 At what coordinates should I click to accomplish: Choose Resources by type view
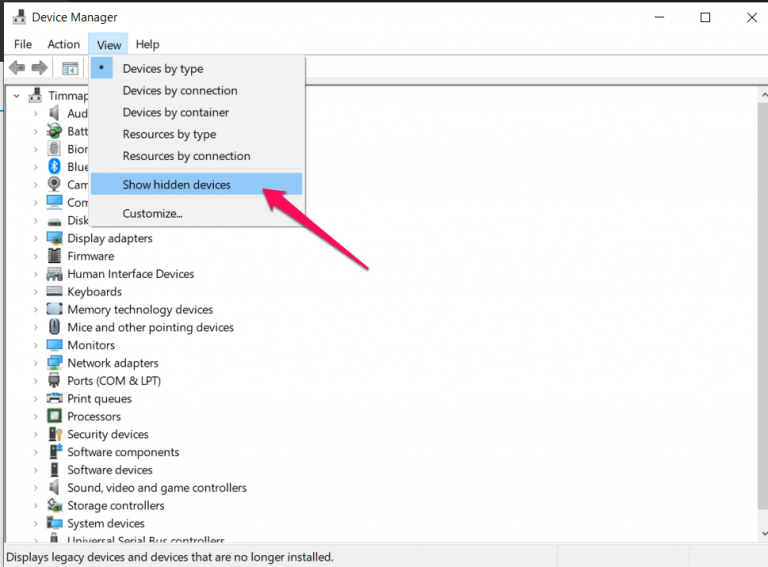tap(196, 134)
